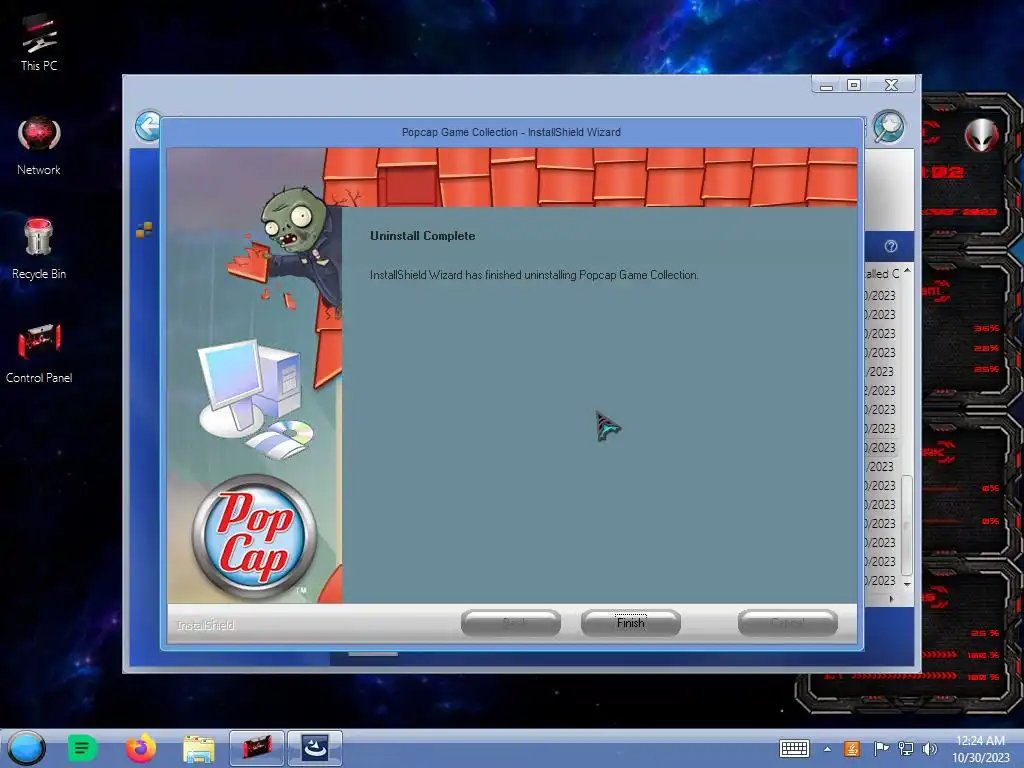The image size is (1024, 768).
Task: Click the greyed-out Back button in the wizard
Action: 511,622
